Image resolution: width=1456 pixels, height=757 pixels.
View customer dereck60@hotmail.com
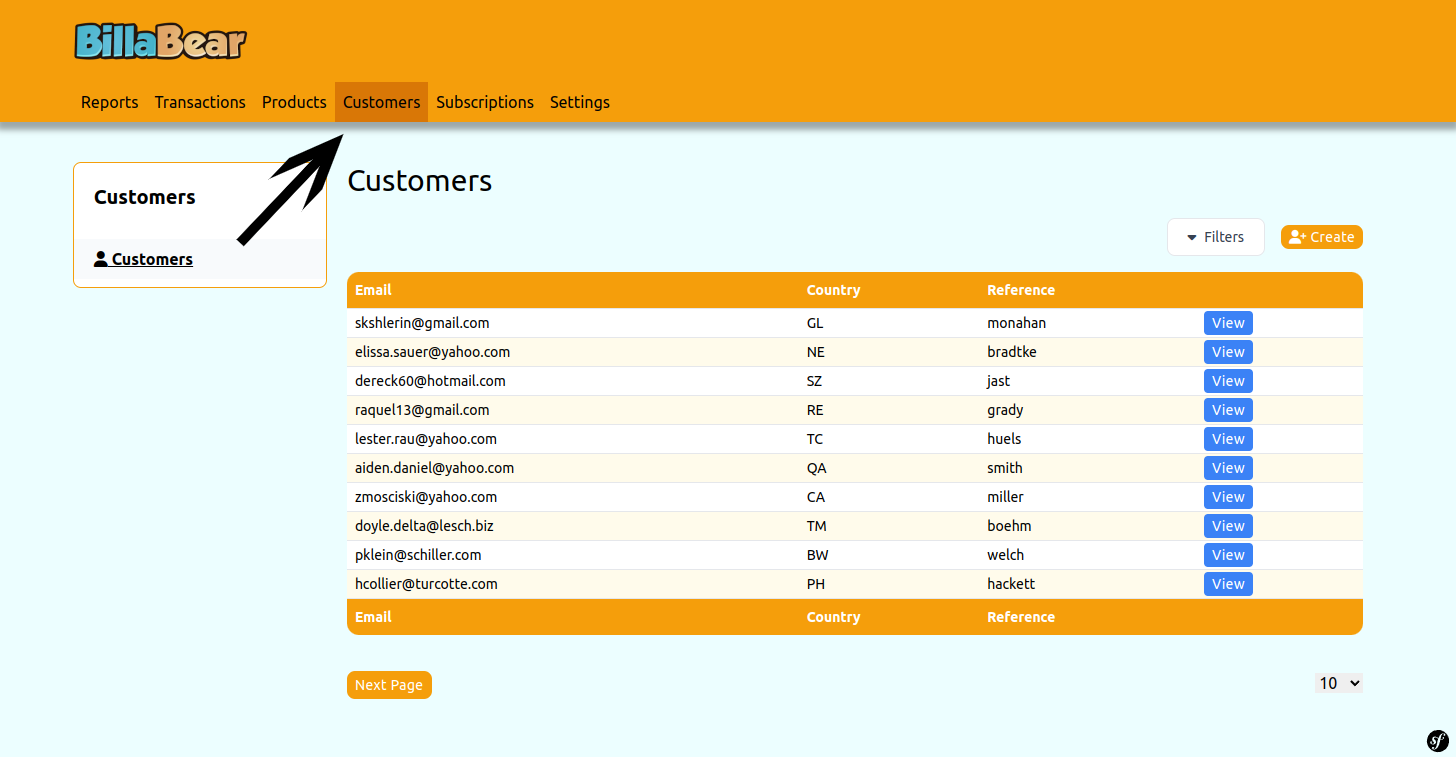(1228, 381)
